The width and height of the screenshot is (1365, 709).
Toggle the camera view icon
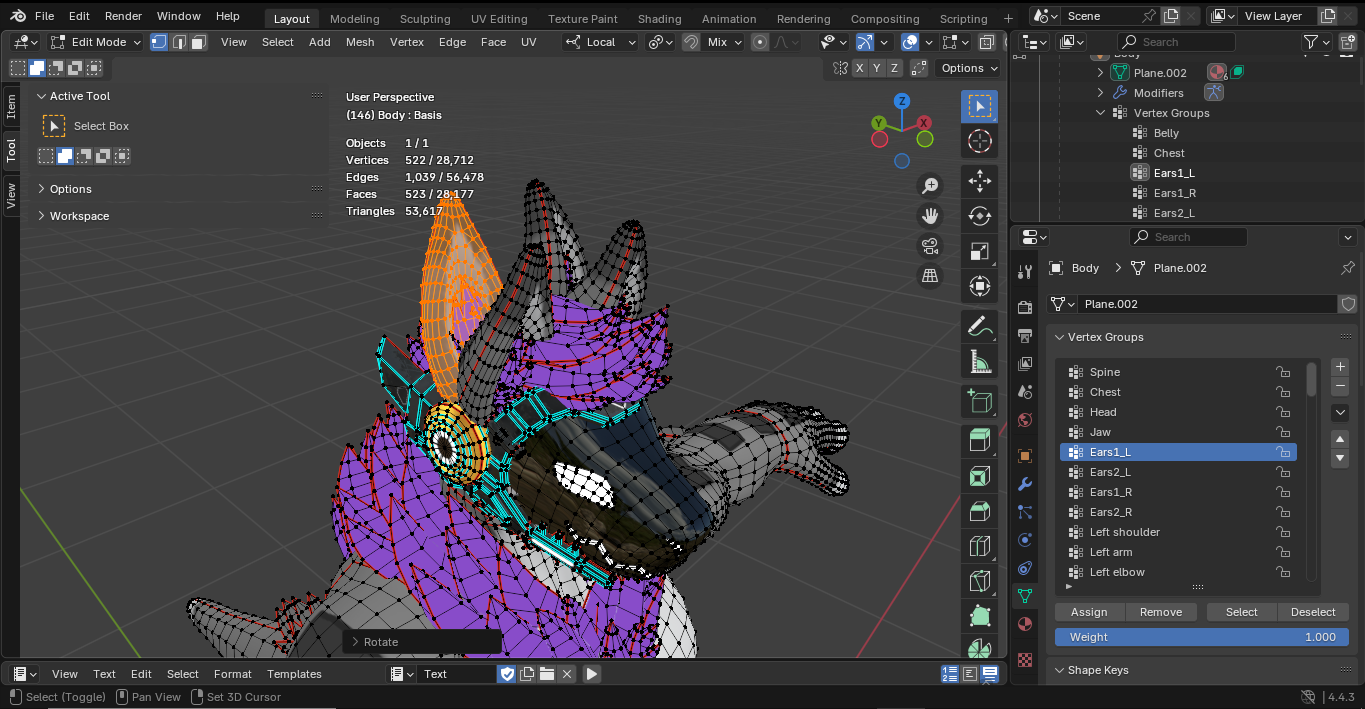(x=930, y=245)
